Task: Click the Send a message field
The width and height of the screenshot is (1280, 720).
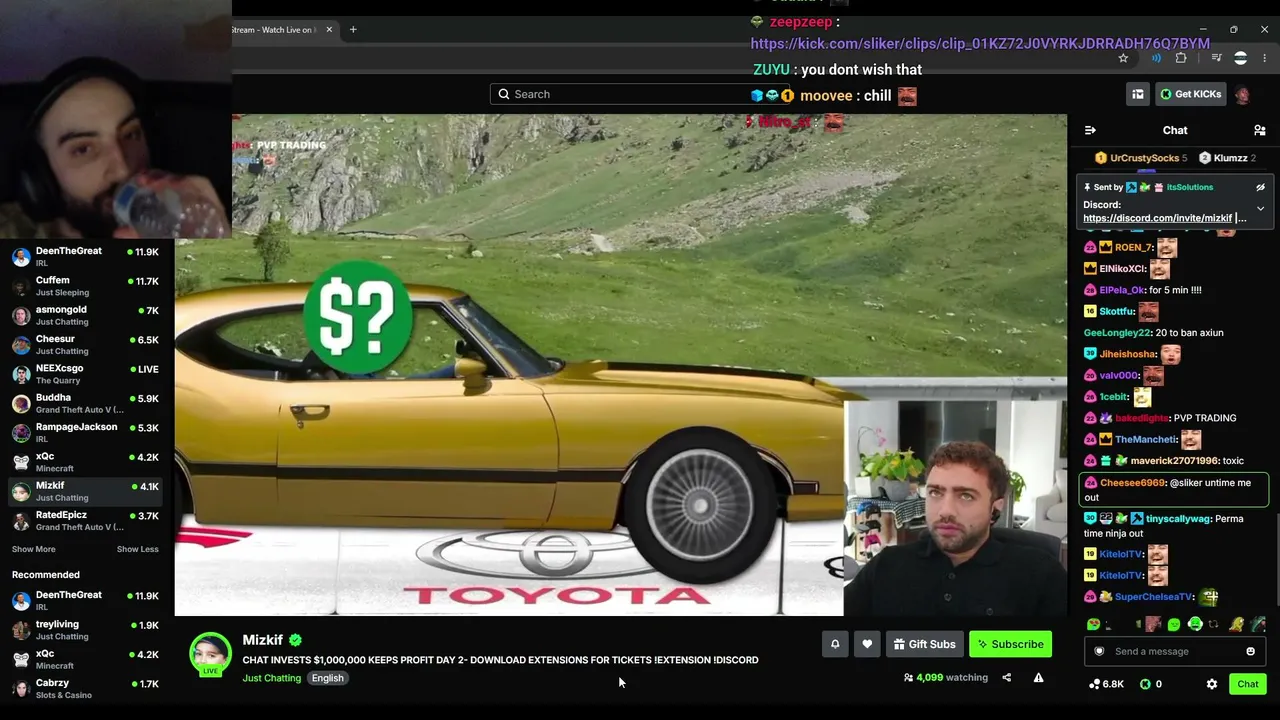Action: point(1176,651)
